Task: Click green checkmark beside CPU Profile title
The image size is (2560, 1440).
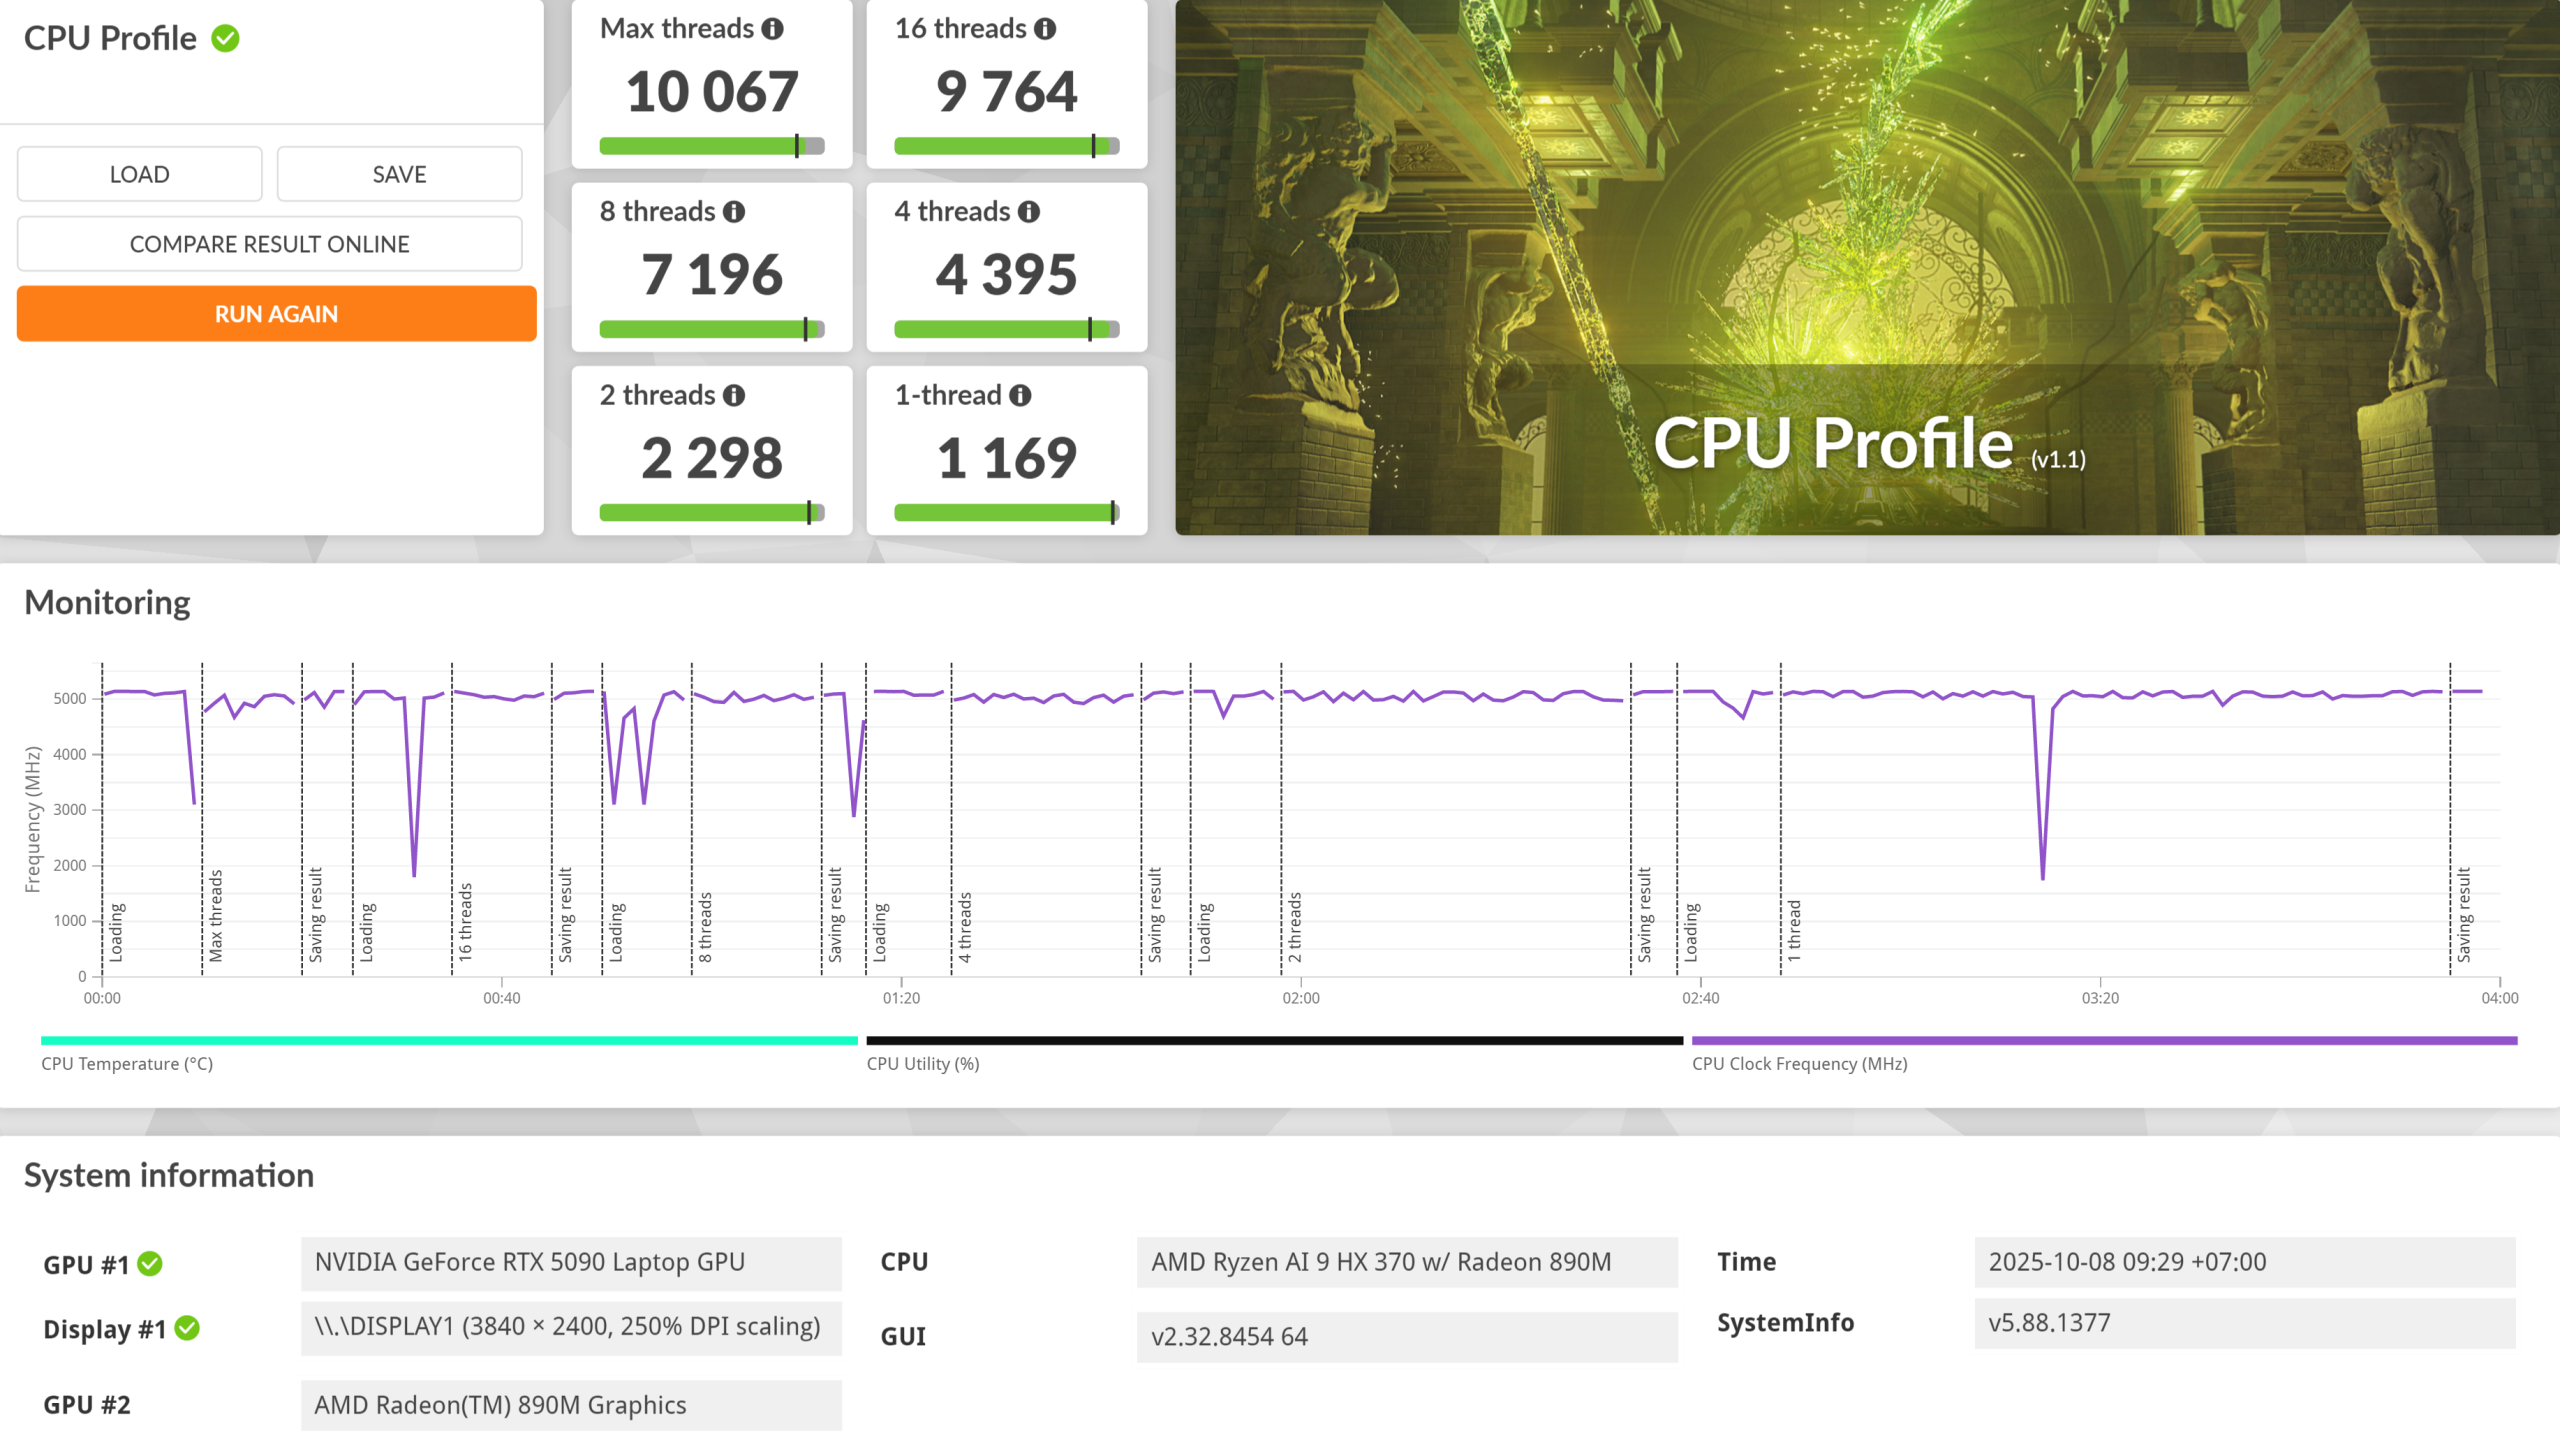Action: [x=226, y=38]
